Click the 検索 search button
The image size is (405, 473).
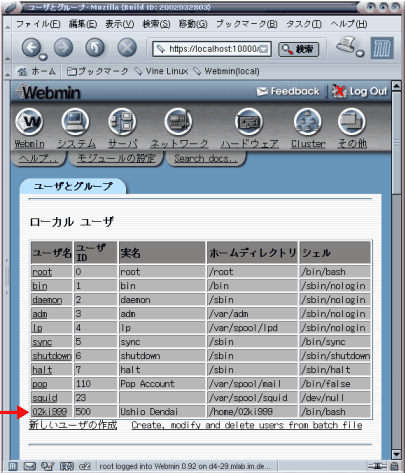pyautogui.click(x=298, y=49)
